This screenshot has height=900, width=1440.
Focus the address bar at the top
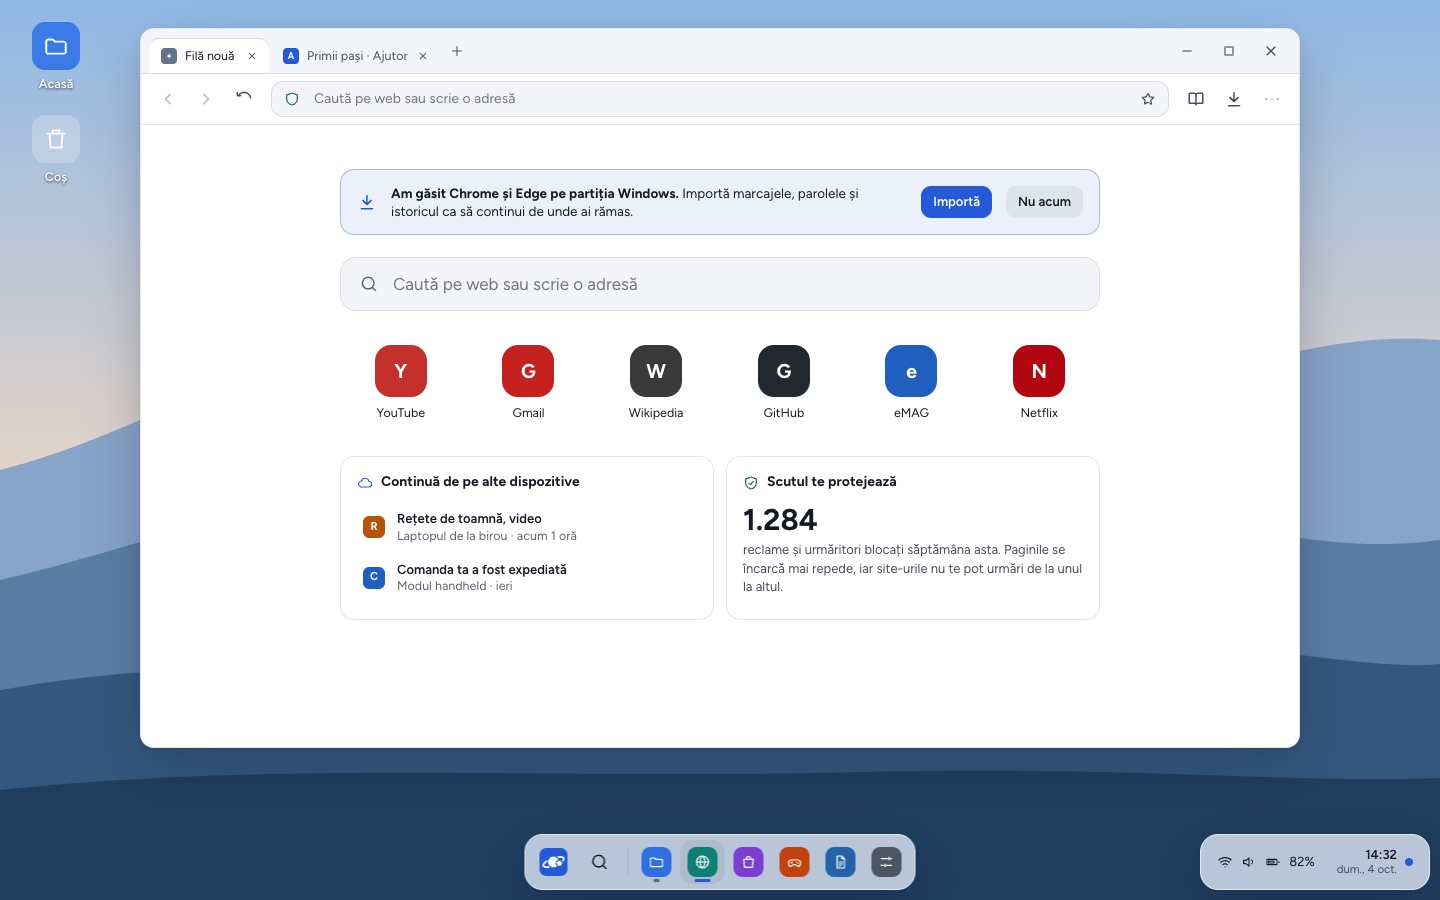tap(720, 99)
